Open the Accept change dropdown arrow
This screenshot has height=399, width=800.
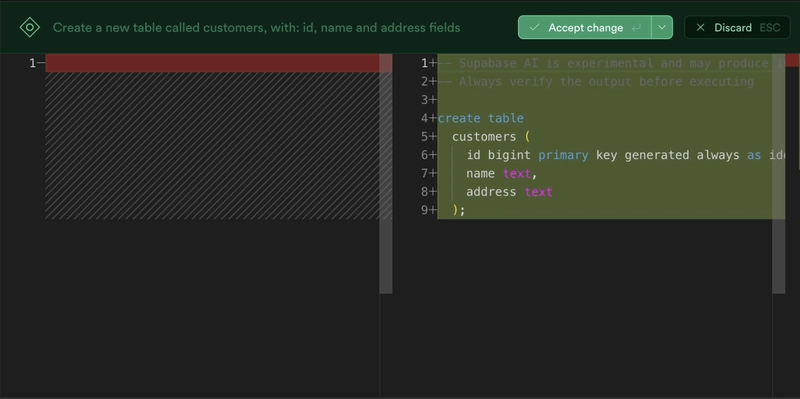(662, 28)
